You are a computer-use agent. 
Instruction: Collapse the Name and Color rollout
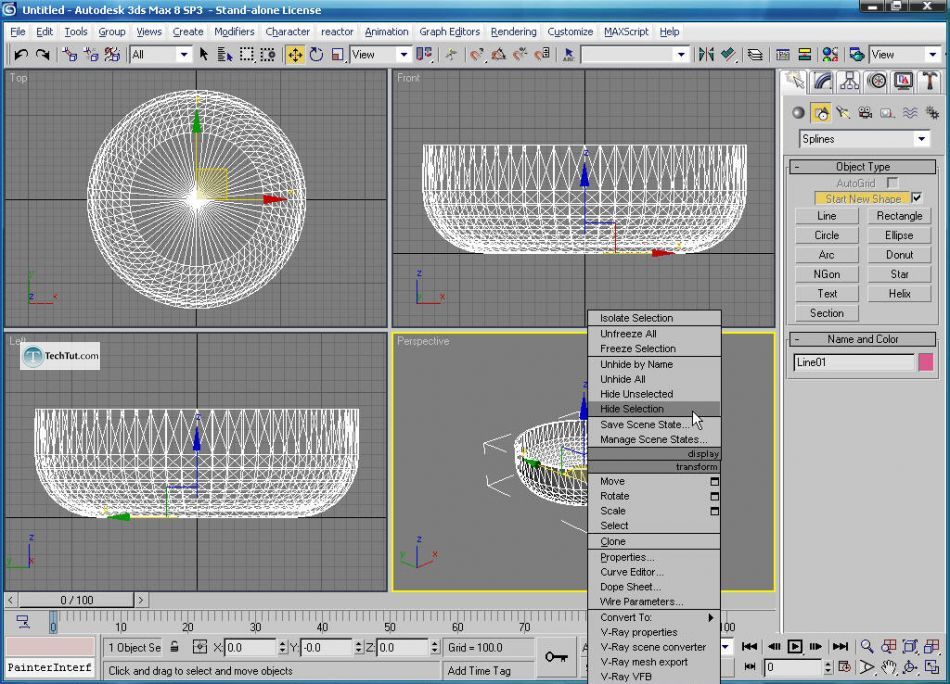[863, 339]
